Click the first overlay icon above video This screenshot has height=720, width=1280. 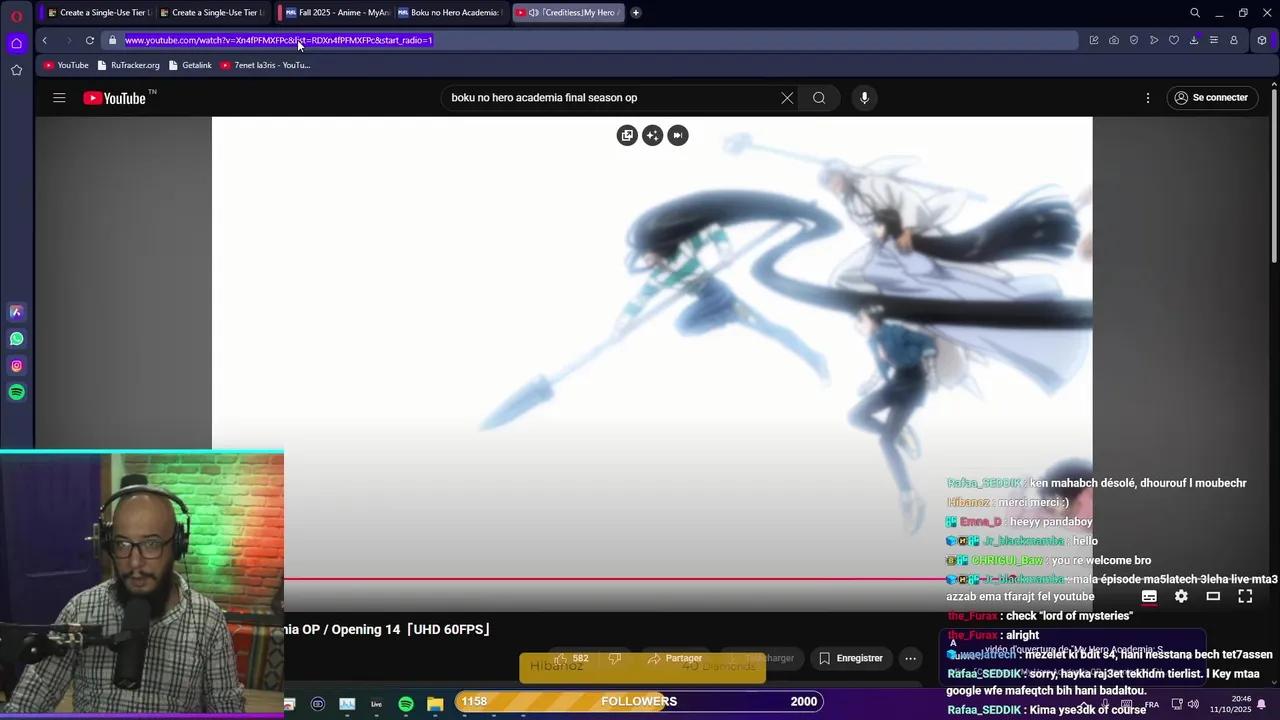coord(627,135)
